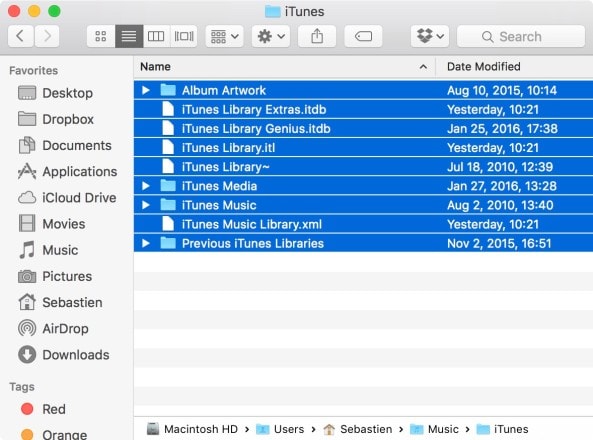The height and width of the screenshot is (440, 593).
Task: Click the iTunes folder icon in title bar
Action: pos(272,11)
